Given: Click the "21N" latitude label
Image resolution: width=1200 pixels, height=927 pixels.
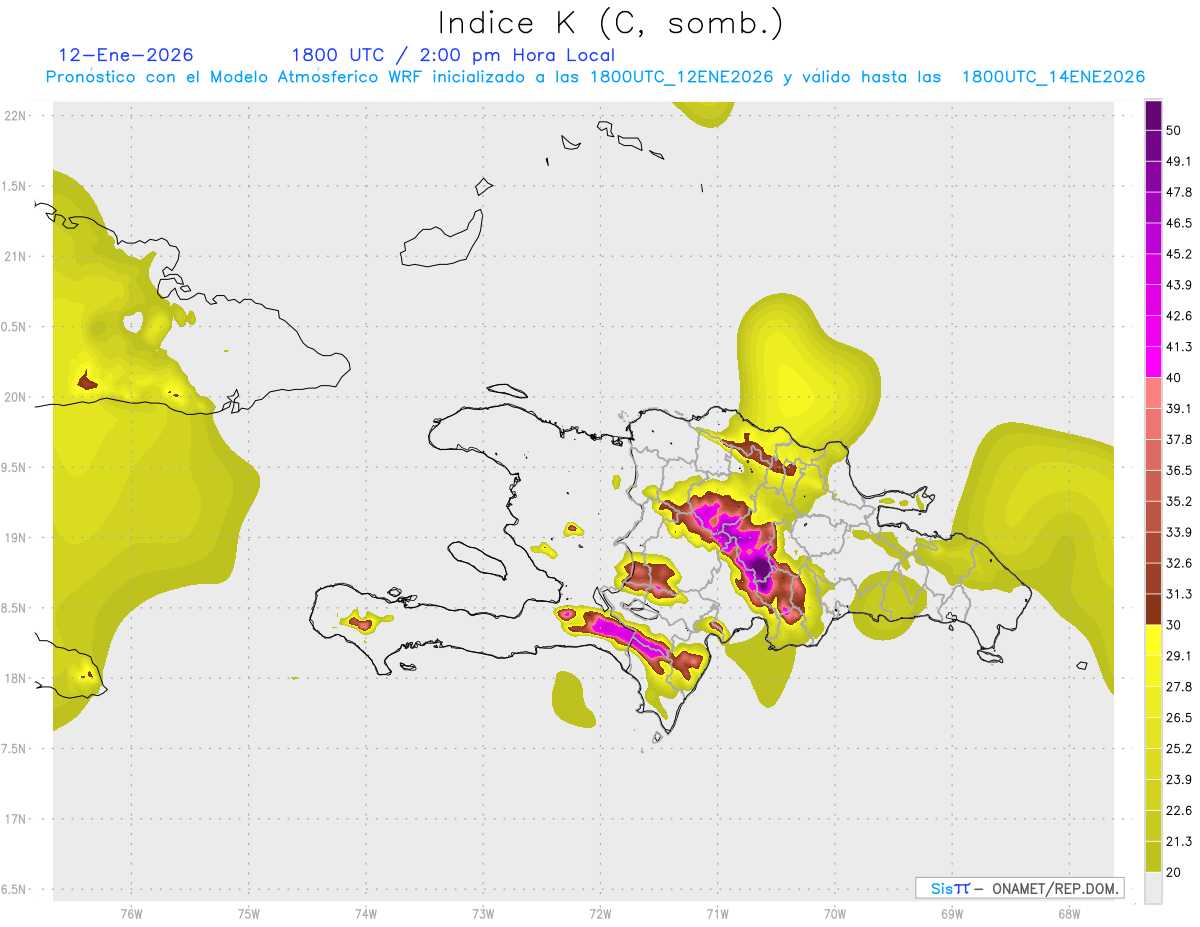Looking at the screenshot, I should point(15,256).
